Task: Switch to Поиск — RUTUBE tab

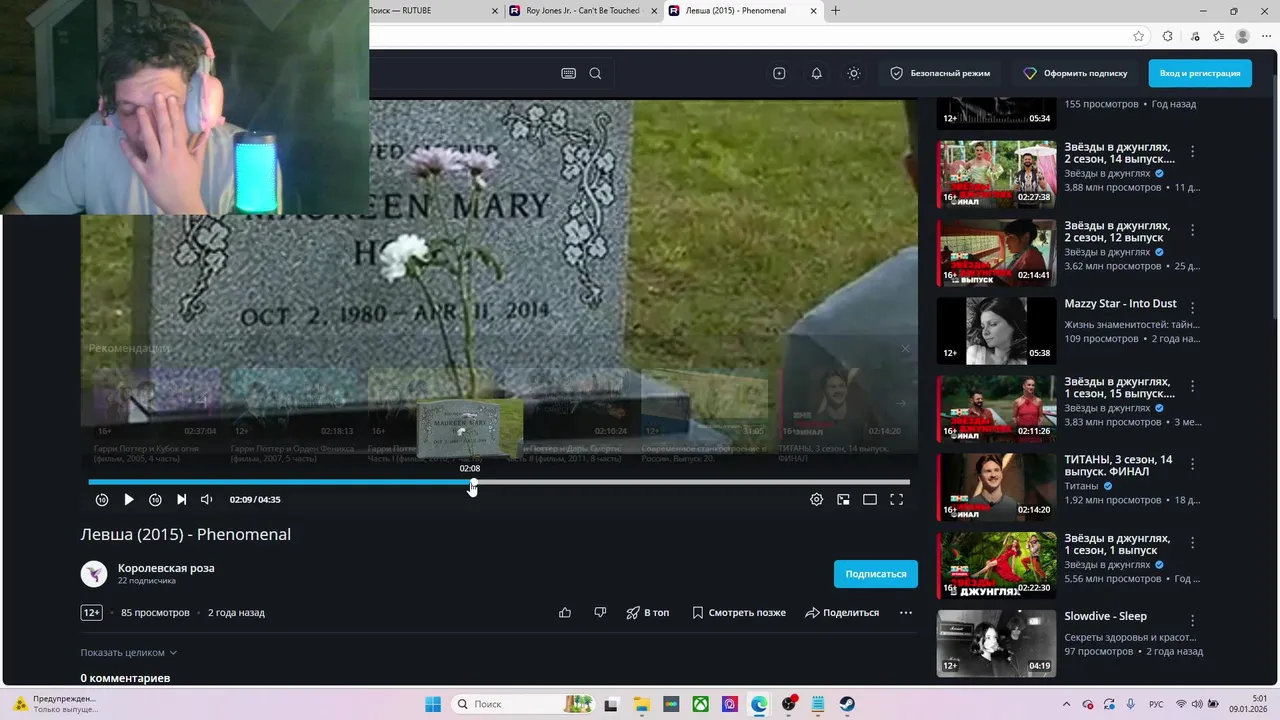Action: click(x=432, y=11)
